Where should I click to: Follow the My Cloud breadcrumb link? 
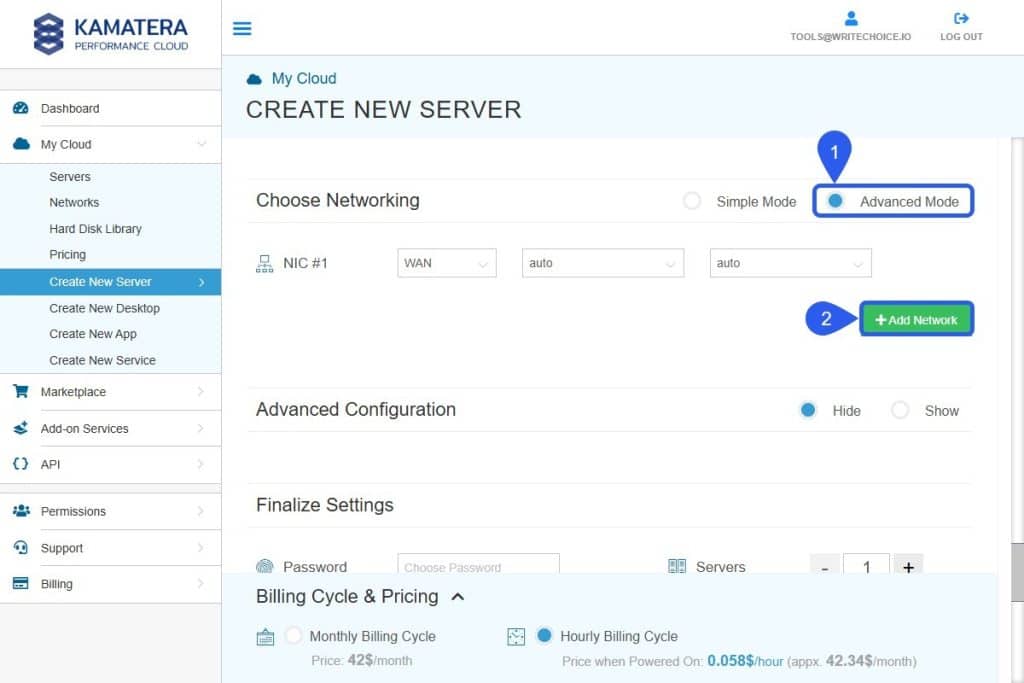(x=304, y=78)
